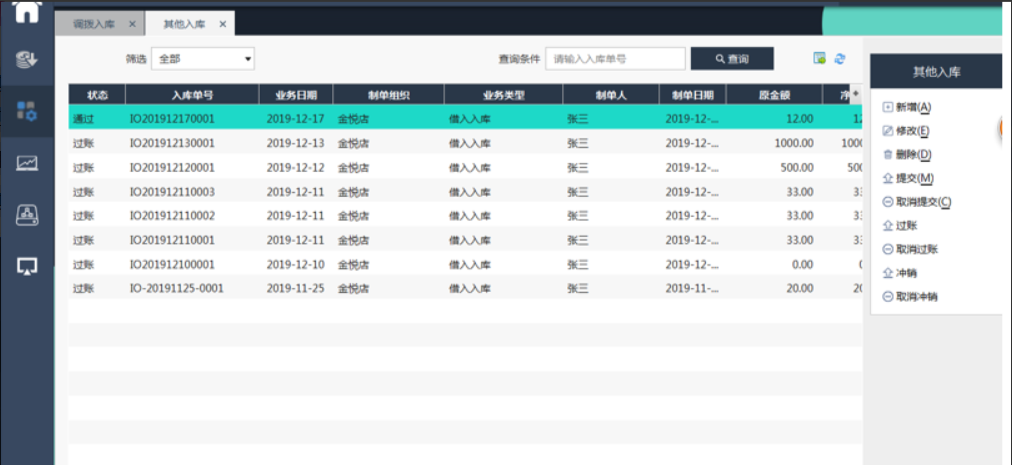The height and width of the screenshot is (465, 1012).
Task: Open the 筛选 dropdown showing 全部
Action: pyautogui.click(x=204, y=59)
